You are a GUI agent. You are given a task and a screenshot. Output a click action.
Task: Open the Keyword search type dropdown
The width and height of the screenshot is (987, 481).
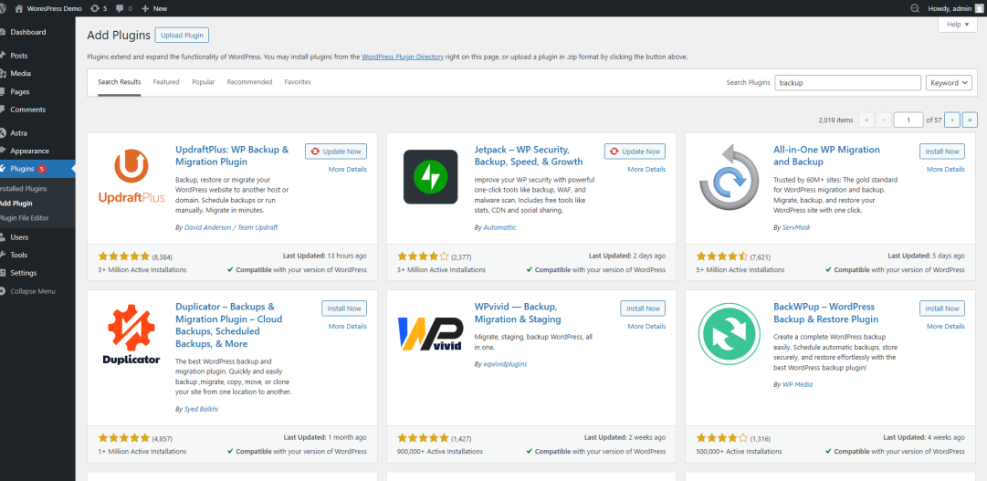click(949, 82)
